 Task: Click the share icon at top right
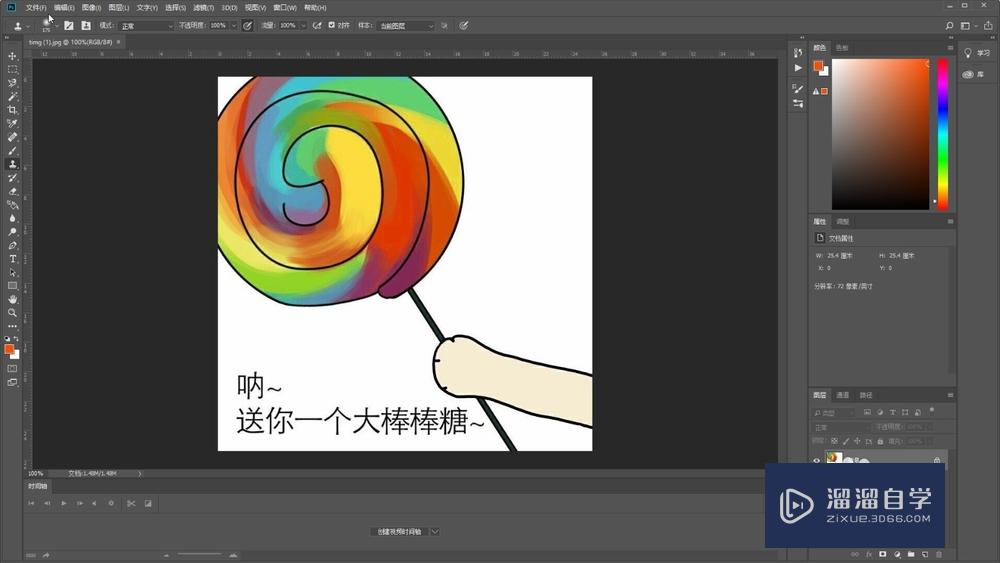tap(988, 26)
